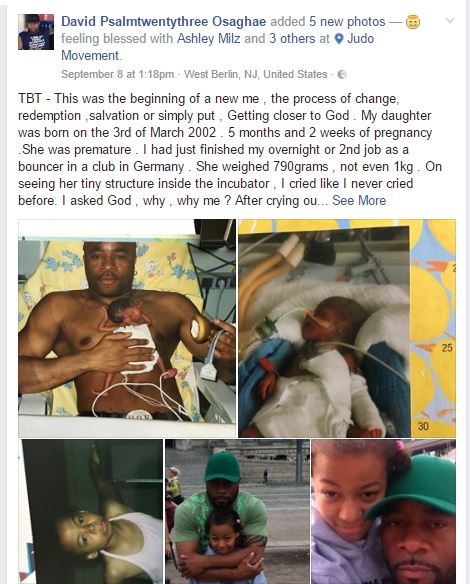Show the 3 others tagged
This screenshot has height=584, width=470.
pos(292,39)
